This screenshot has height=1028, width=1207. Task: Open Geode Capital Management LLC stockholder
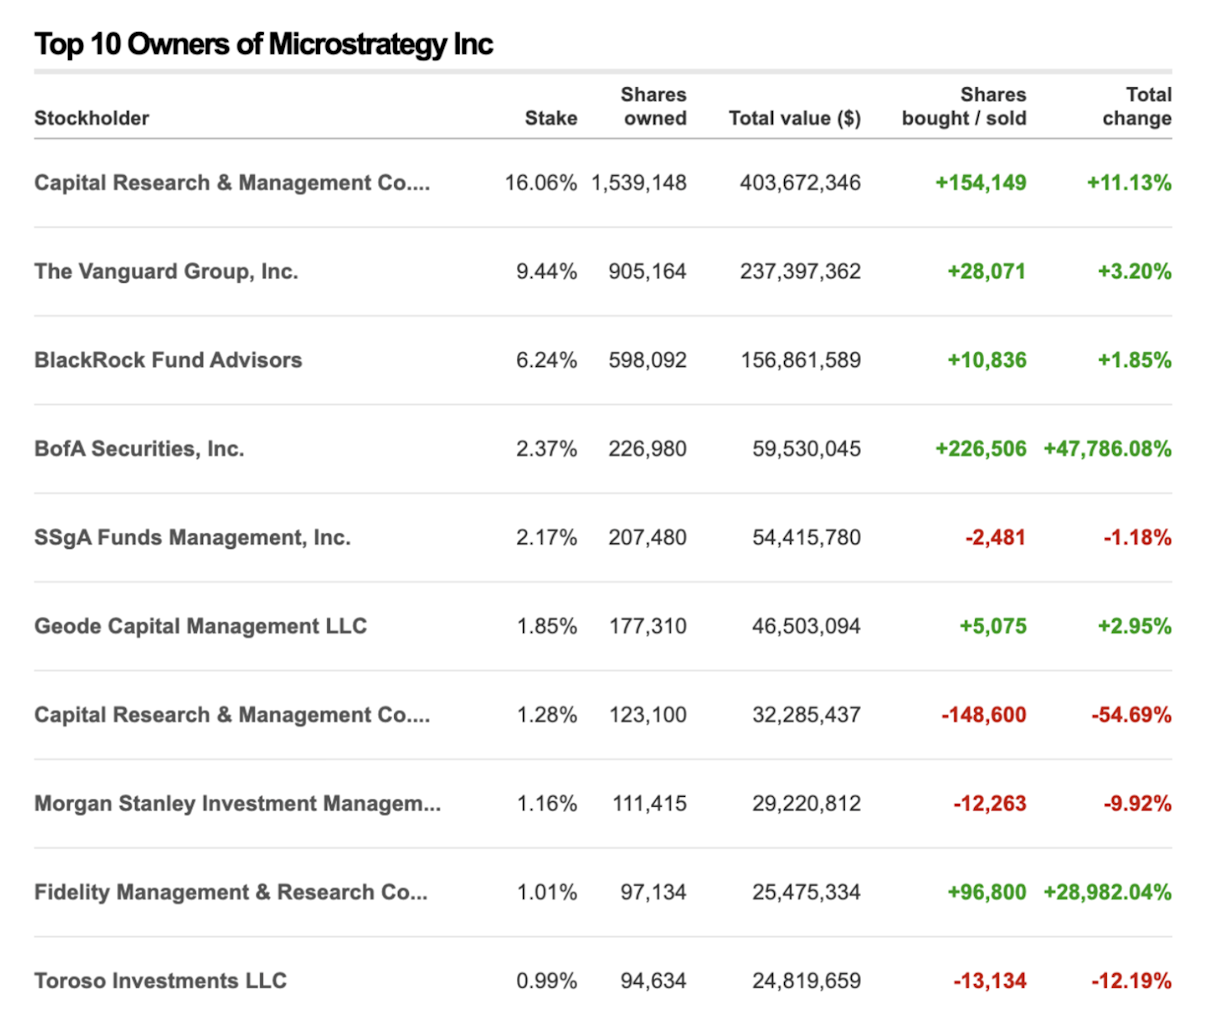[200, 626]
